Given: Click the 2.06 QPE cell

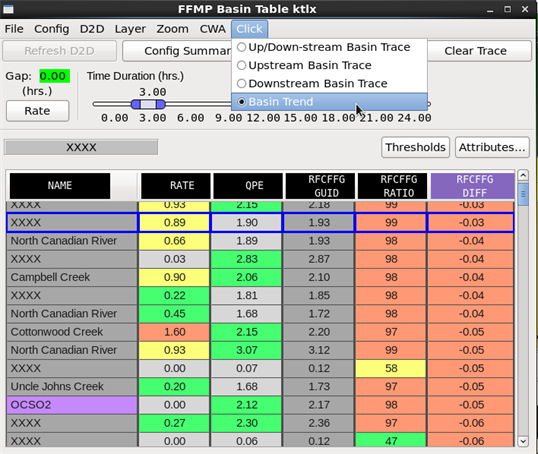Looking at the screenshot, I should [246, 277].
